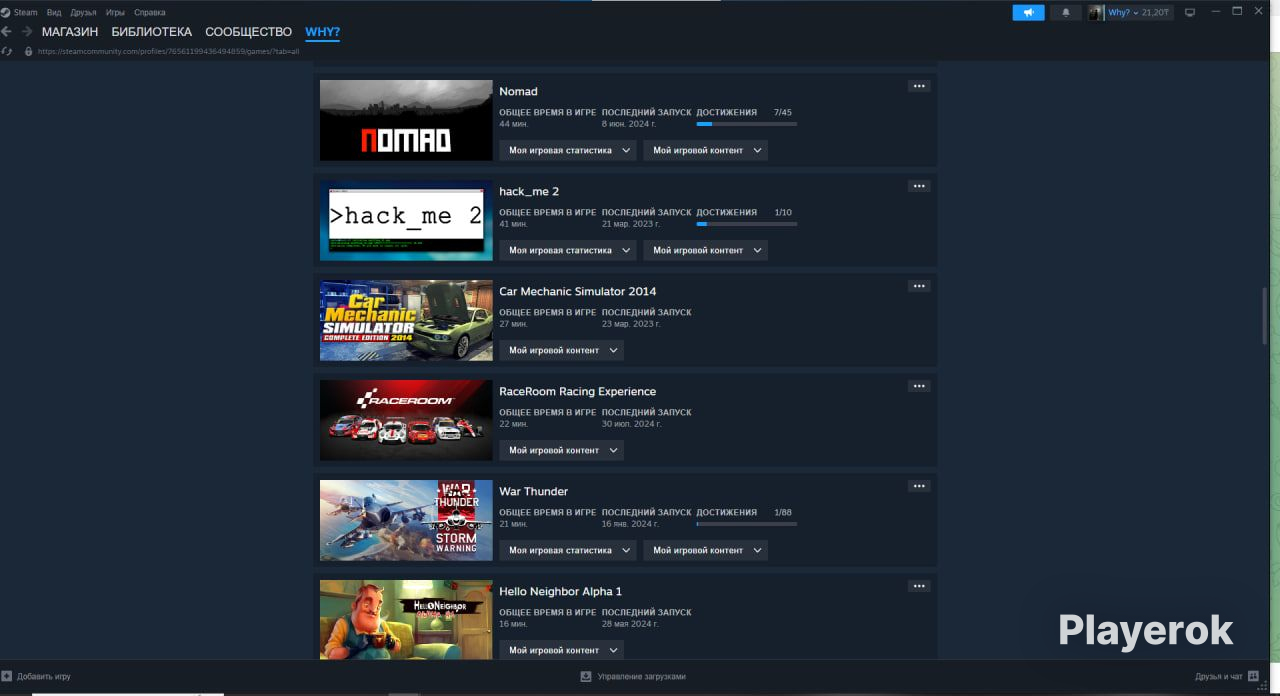Click the Hello Neighbor thumbnail
Image resolution: width=1280 pixels, height=696 pixels.
tap(406, 619)
